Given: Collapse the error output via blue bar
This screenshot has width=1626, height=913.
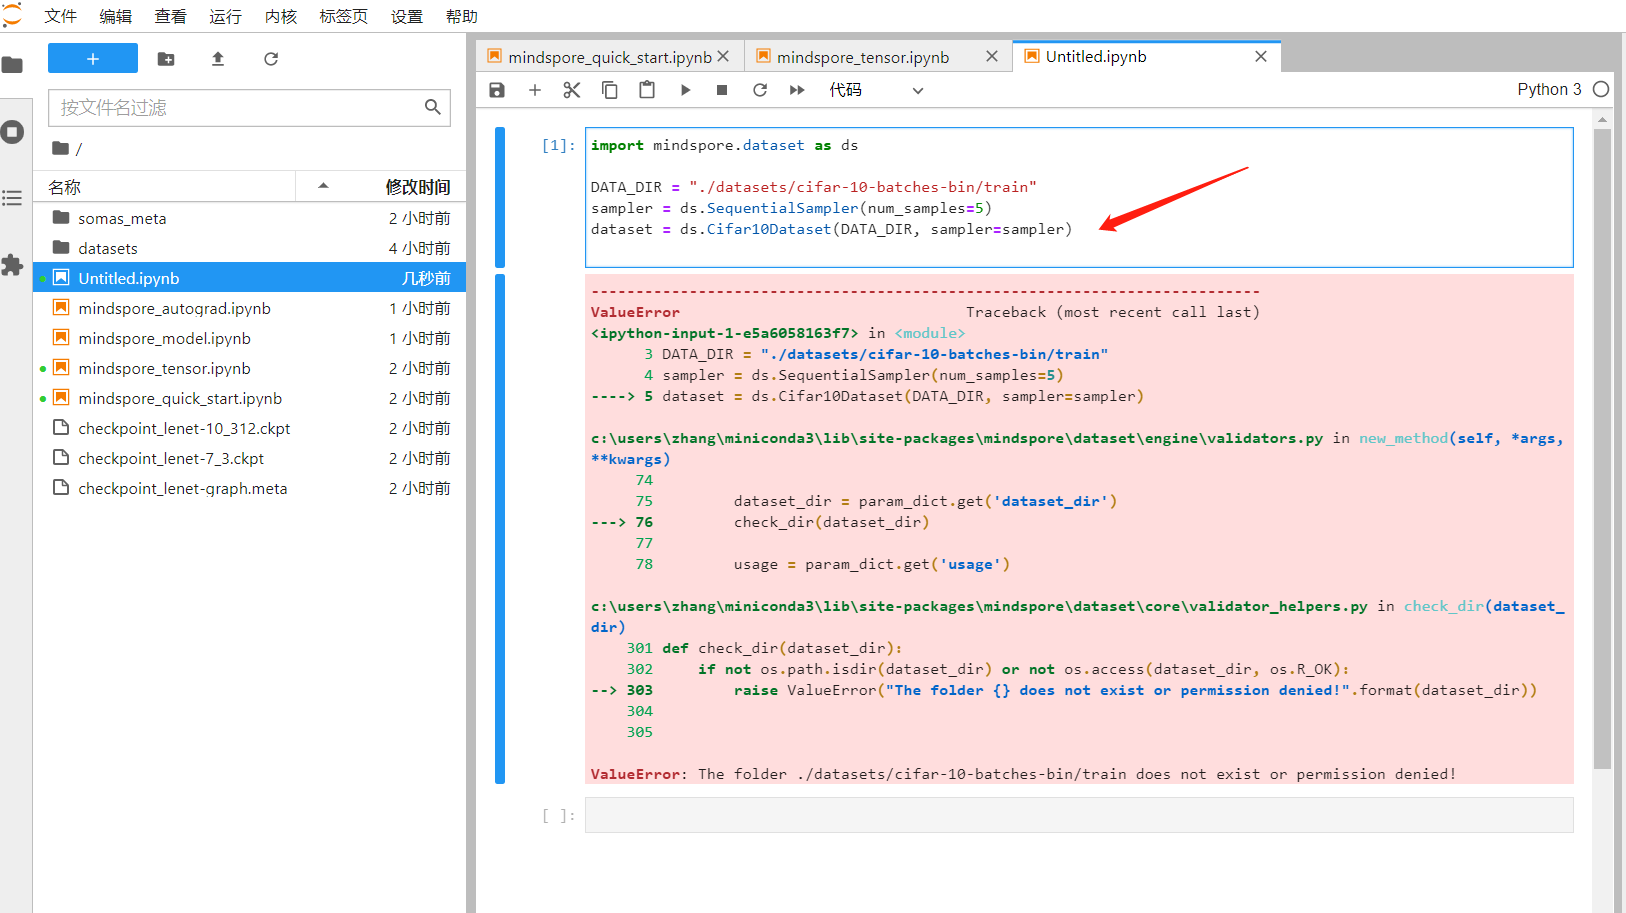Looking at the screenshot, I should (x=500, y=529).
